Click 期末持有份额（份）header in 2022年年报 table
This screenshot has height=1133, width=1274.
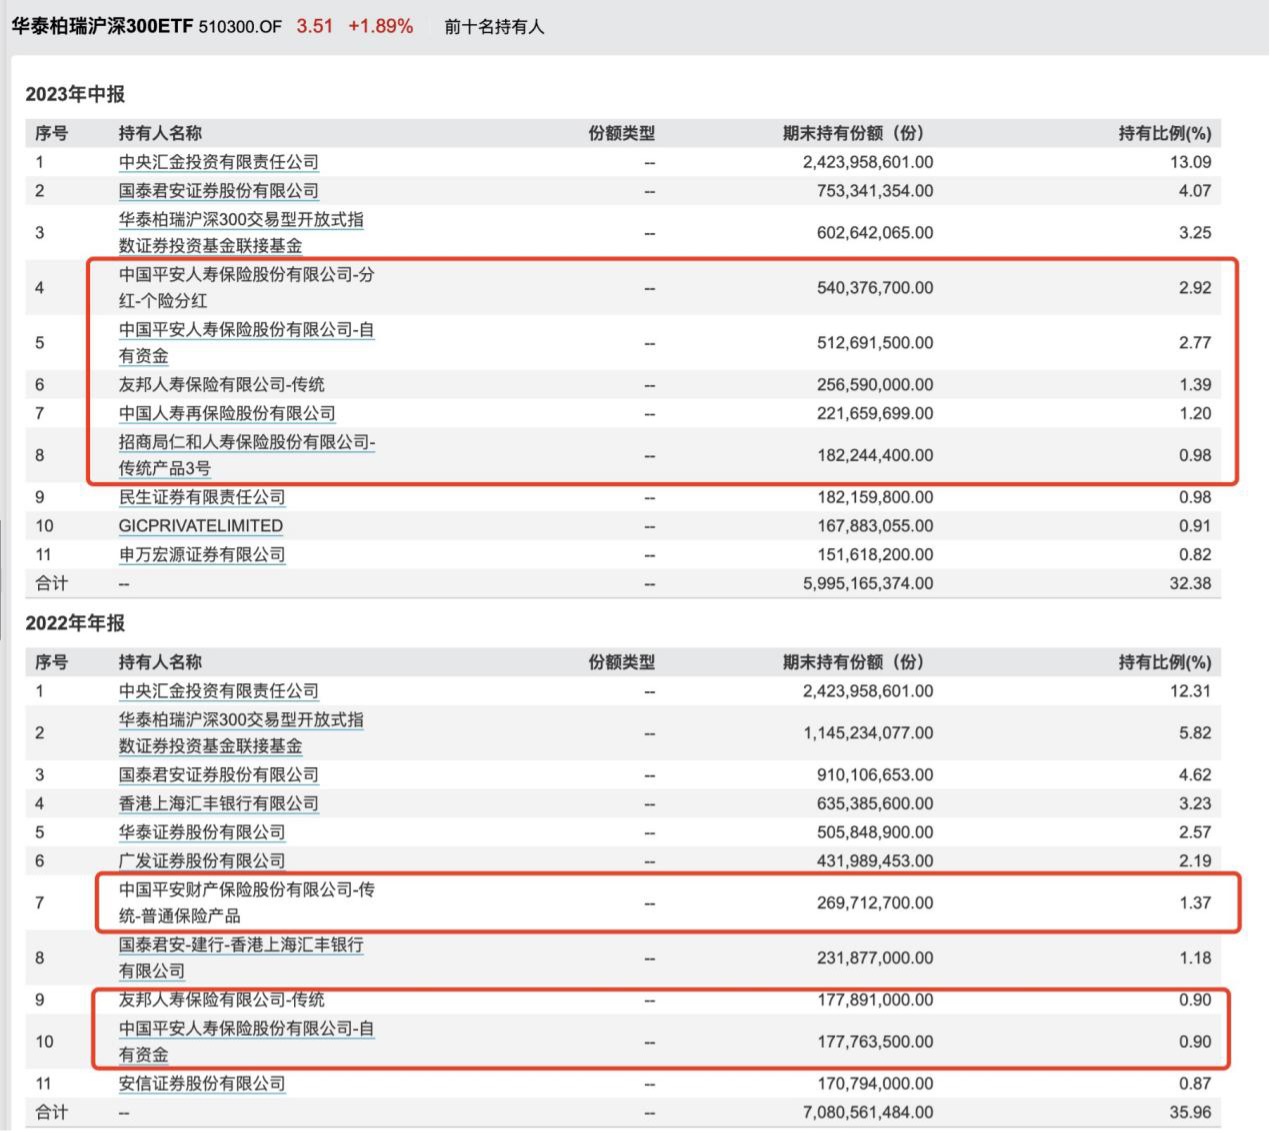pos(852,663)
